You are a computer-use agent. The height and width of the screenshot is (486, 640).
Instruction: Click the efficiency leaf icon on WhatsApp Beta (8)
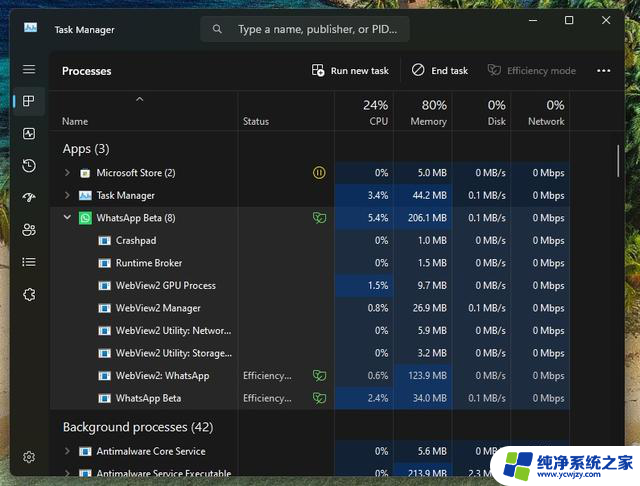(x=319, y=218)
